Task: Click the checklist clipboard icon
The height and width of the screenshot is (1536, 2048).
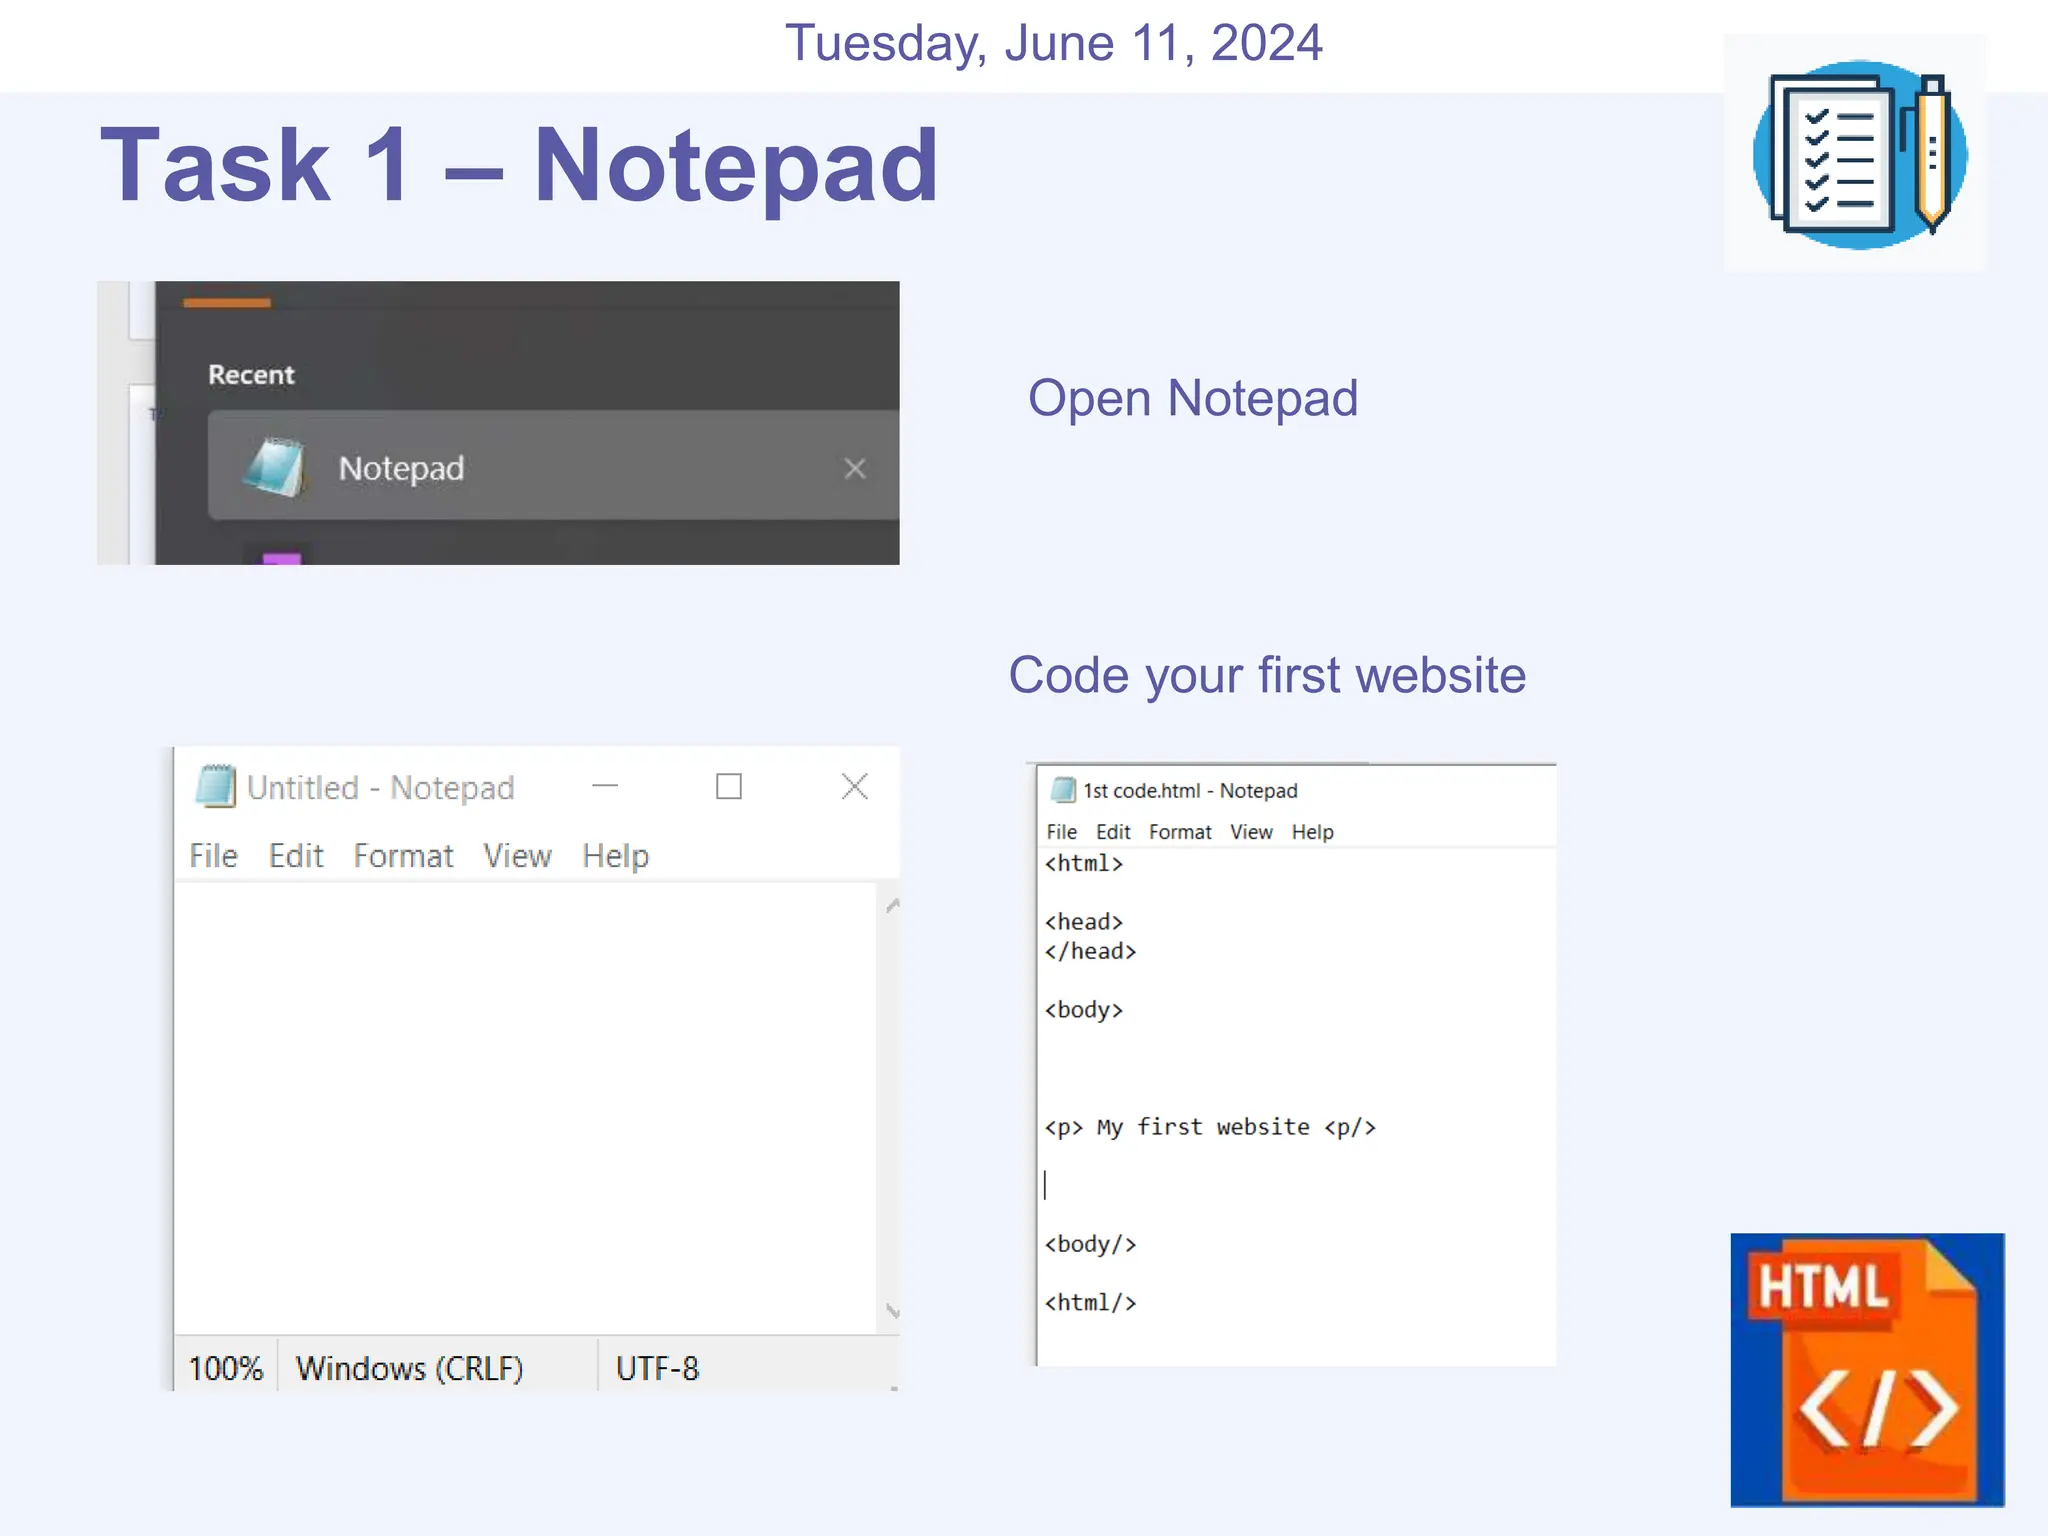Action: coord(1858,155)
